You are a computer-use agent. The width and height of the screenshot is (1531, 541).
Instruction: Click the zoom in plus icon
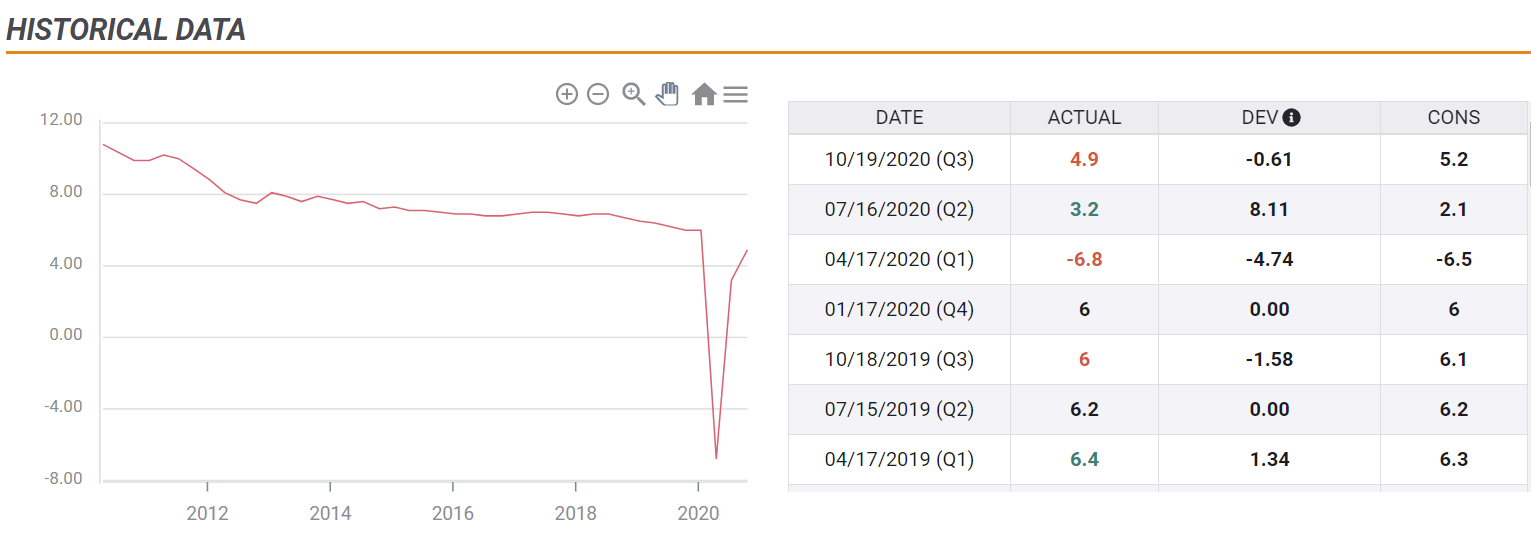[567, 94]
